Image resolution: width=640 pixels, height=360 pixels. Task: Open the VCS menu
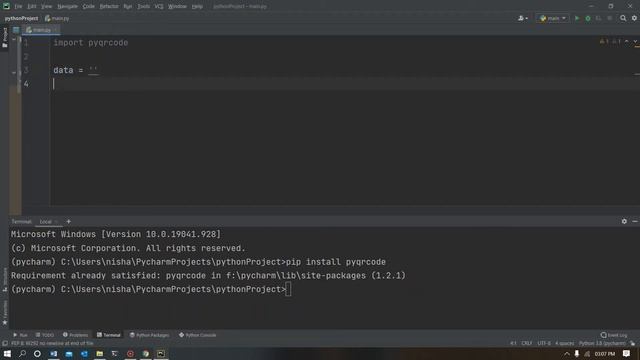(159, 7)
